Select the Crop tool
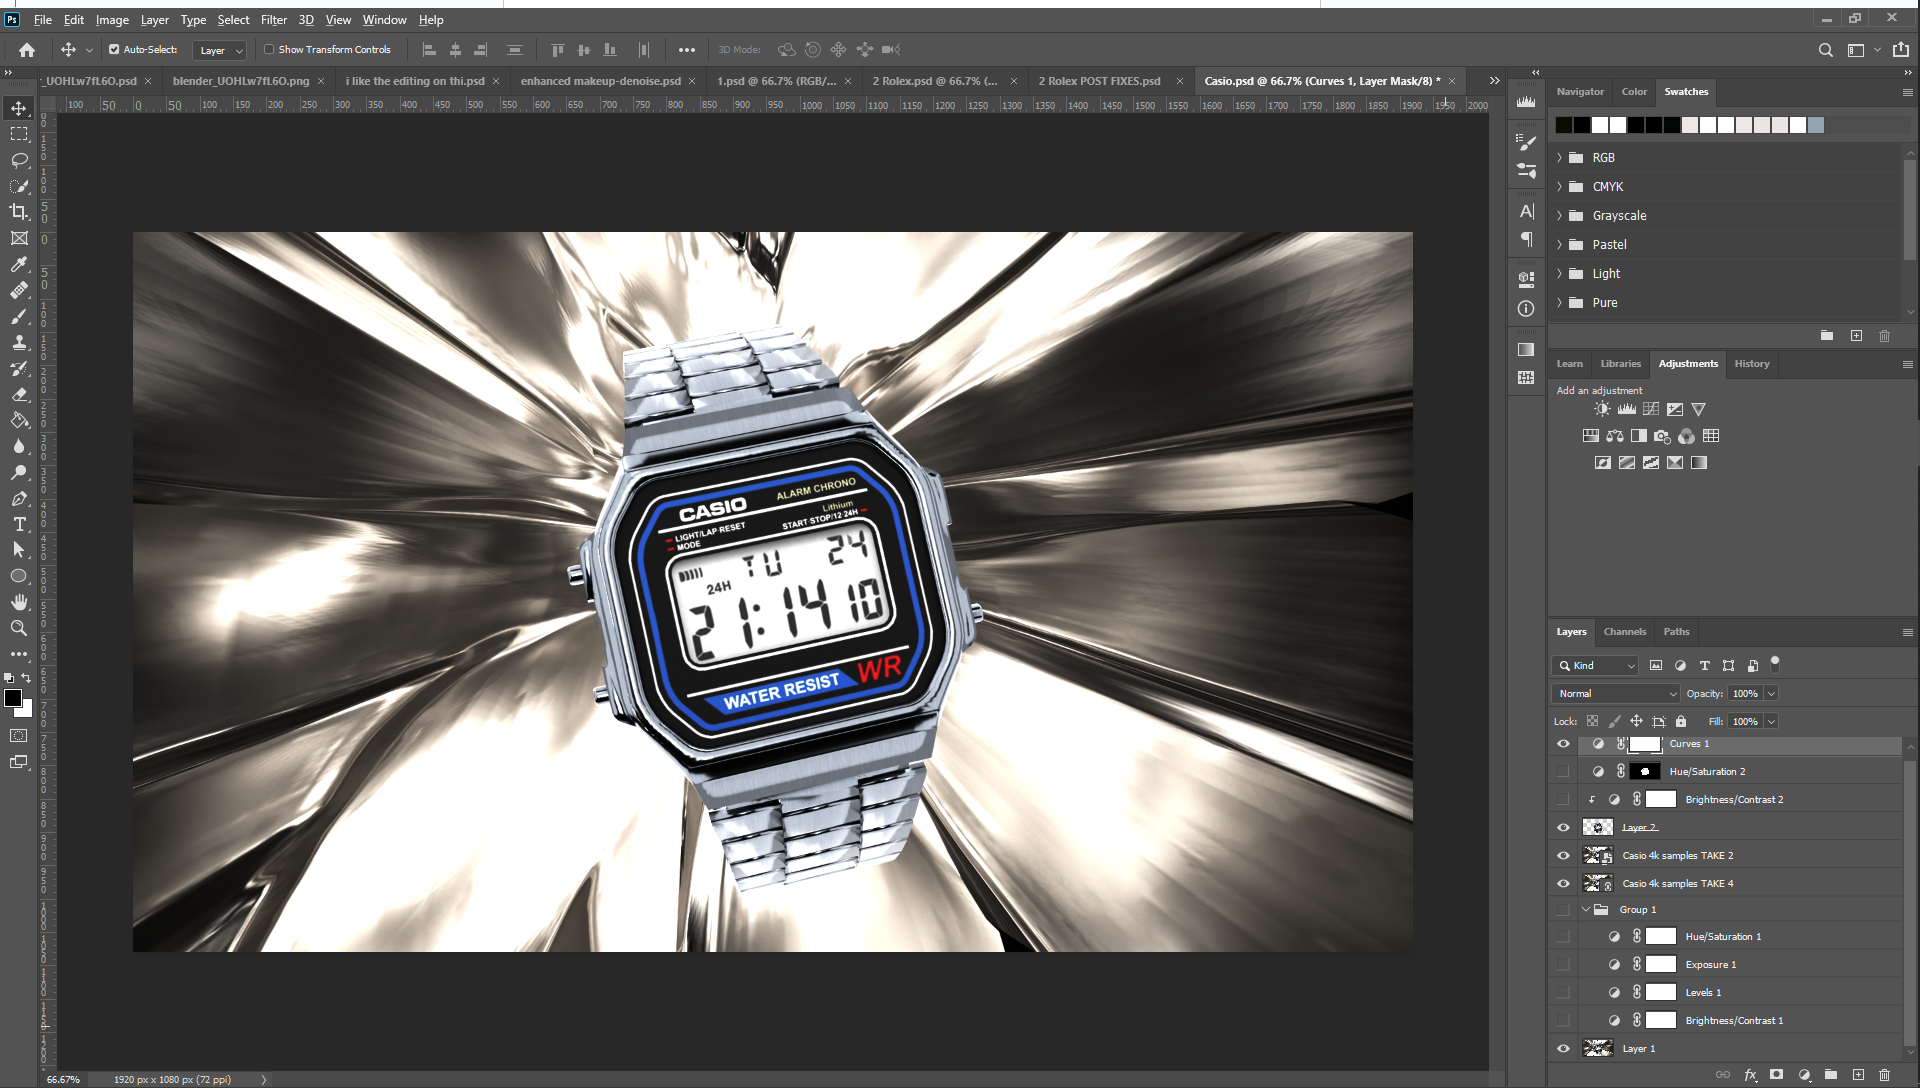Image resolution: width=1920 pixels, height=1088 pixels. tap(19, 212)
